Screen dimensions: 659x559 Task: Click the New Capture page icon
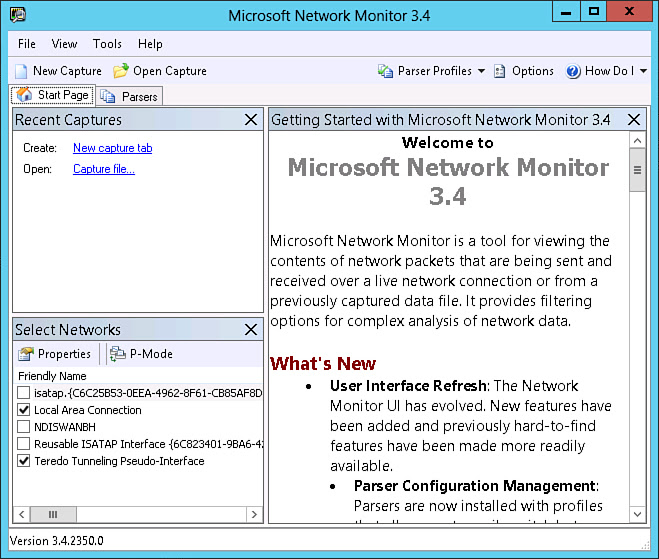point(21,71)
